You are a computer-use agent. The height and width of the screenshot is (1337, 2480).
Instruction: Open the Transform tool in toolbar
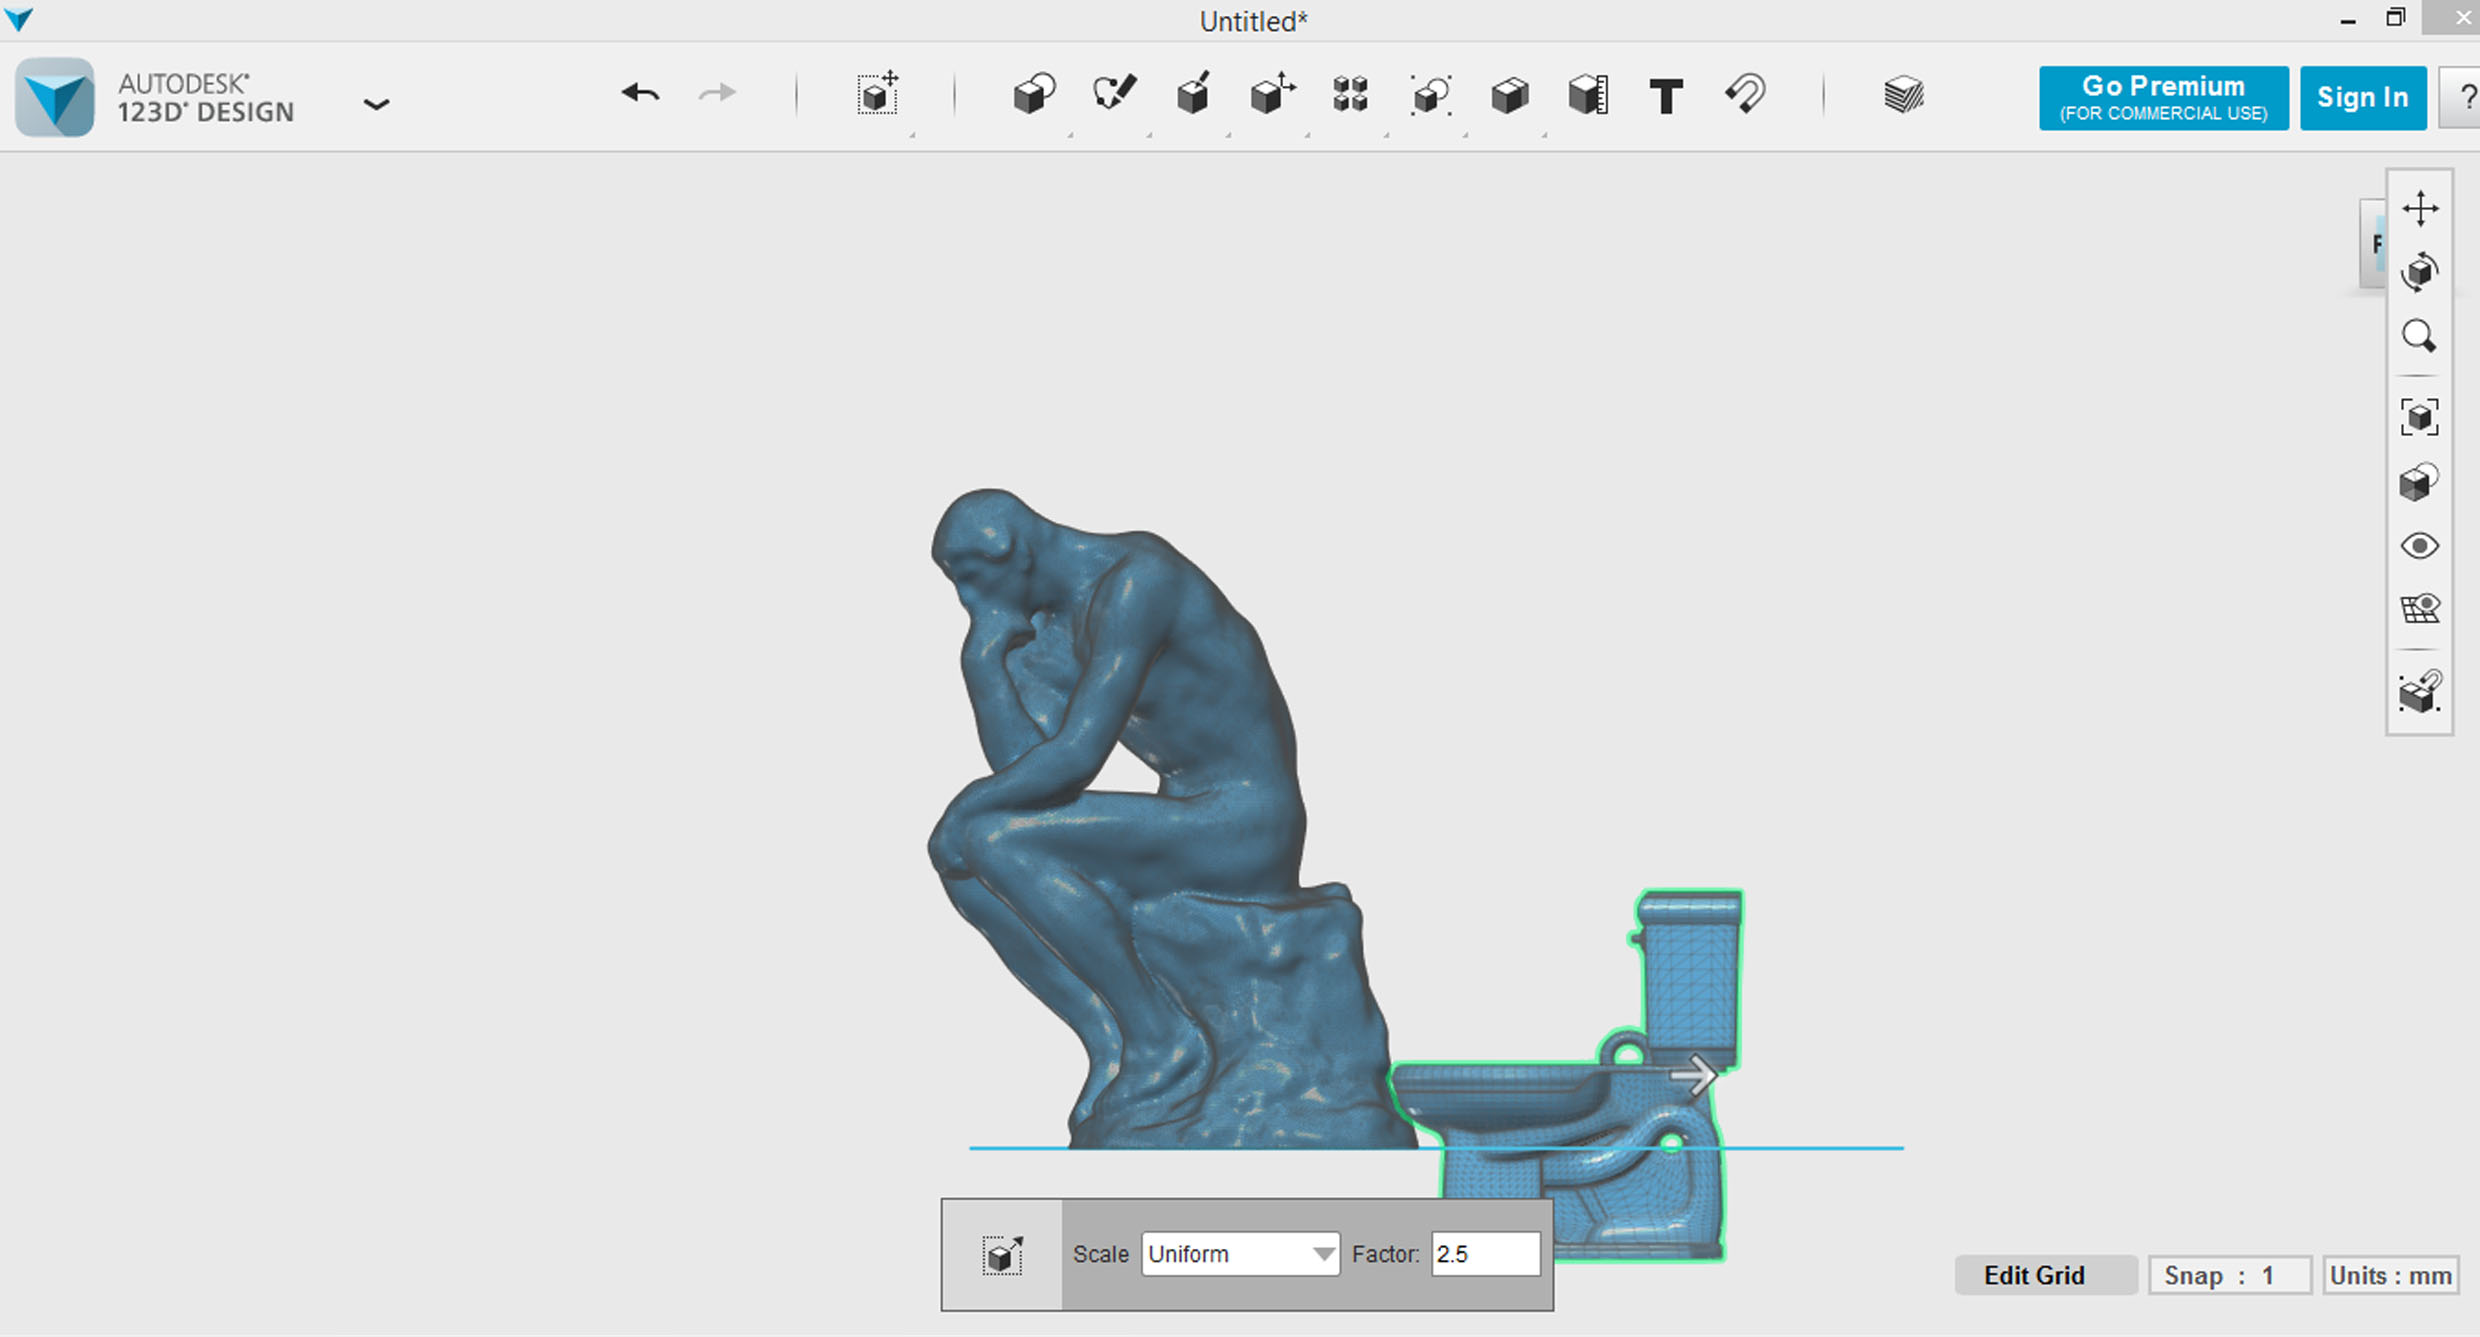coord(878,94)
